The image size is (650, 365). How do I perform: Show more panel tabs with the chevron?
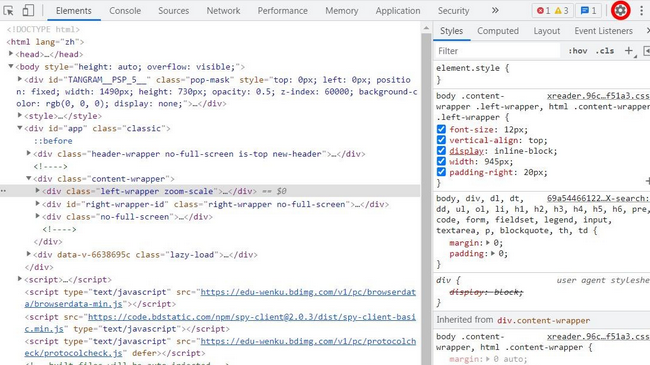point(495,10)
